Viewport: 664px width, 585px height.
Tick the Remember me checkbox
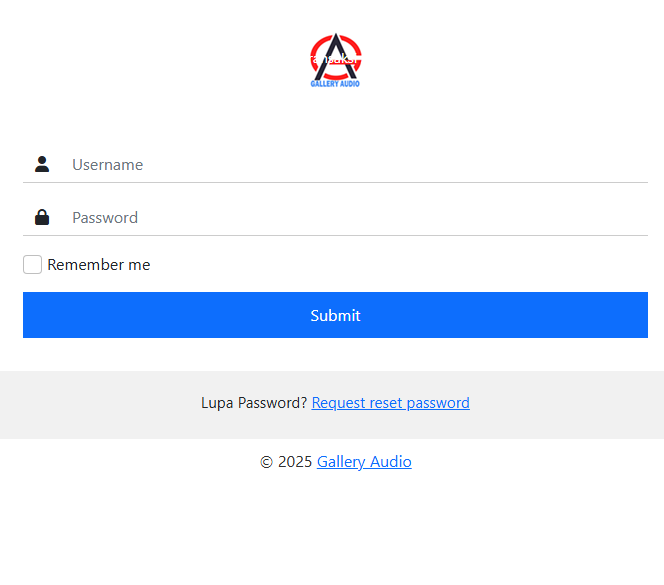[33, 265]
